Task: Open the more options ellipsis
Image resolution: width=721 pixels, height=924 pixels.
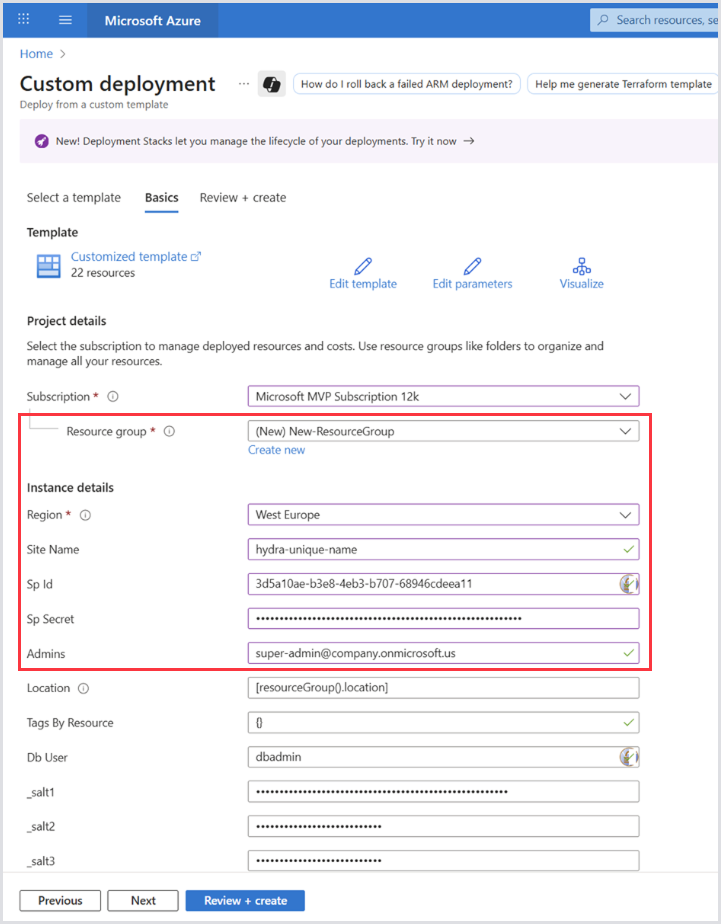Action: [x=244, y=84]
